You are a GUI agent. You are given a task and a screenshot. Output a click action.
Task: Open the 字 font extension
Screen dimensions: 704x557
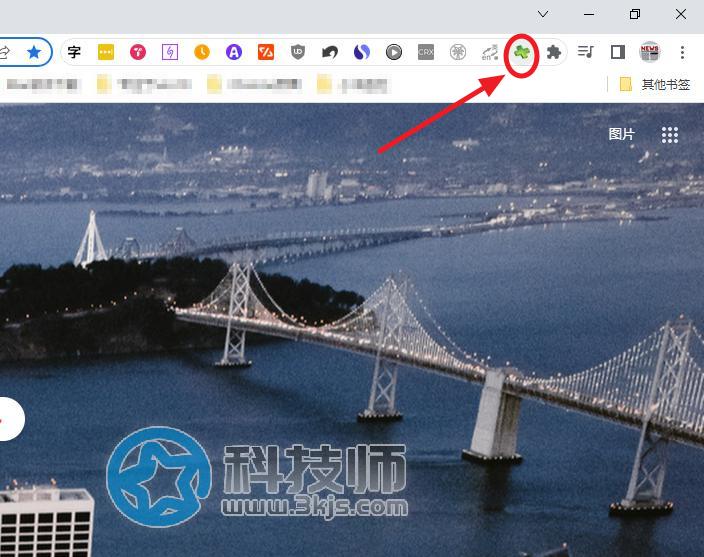pyautogui.click(x=74, y=52)
